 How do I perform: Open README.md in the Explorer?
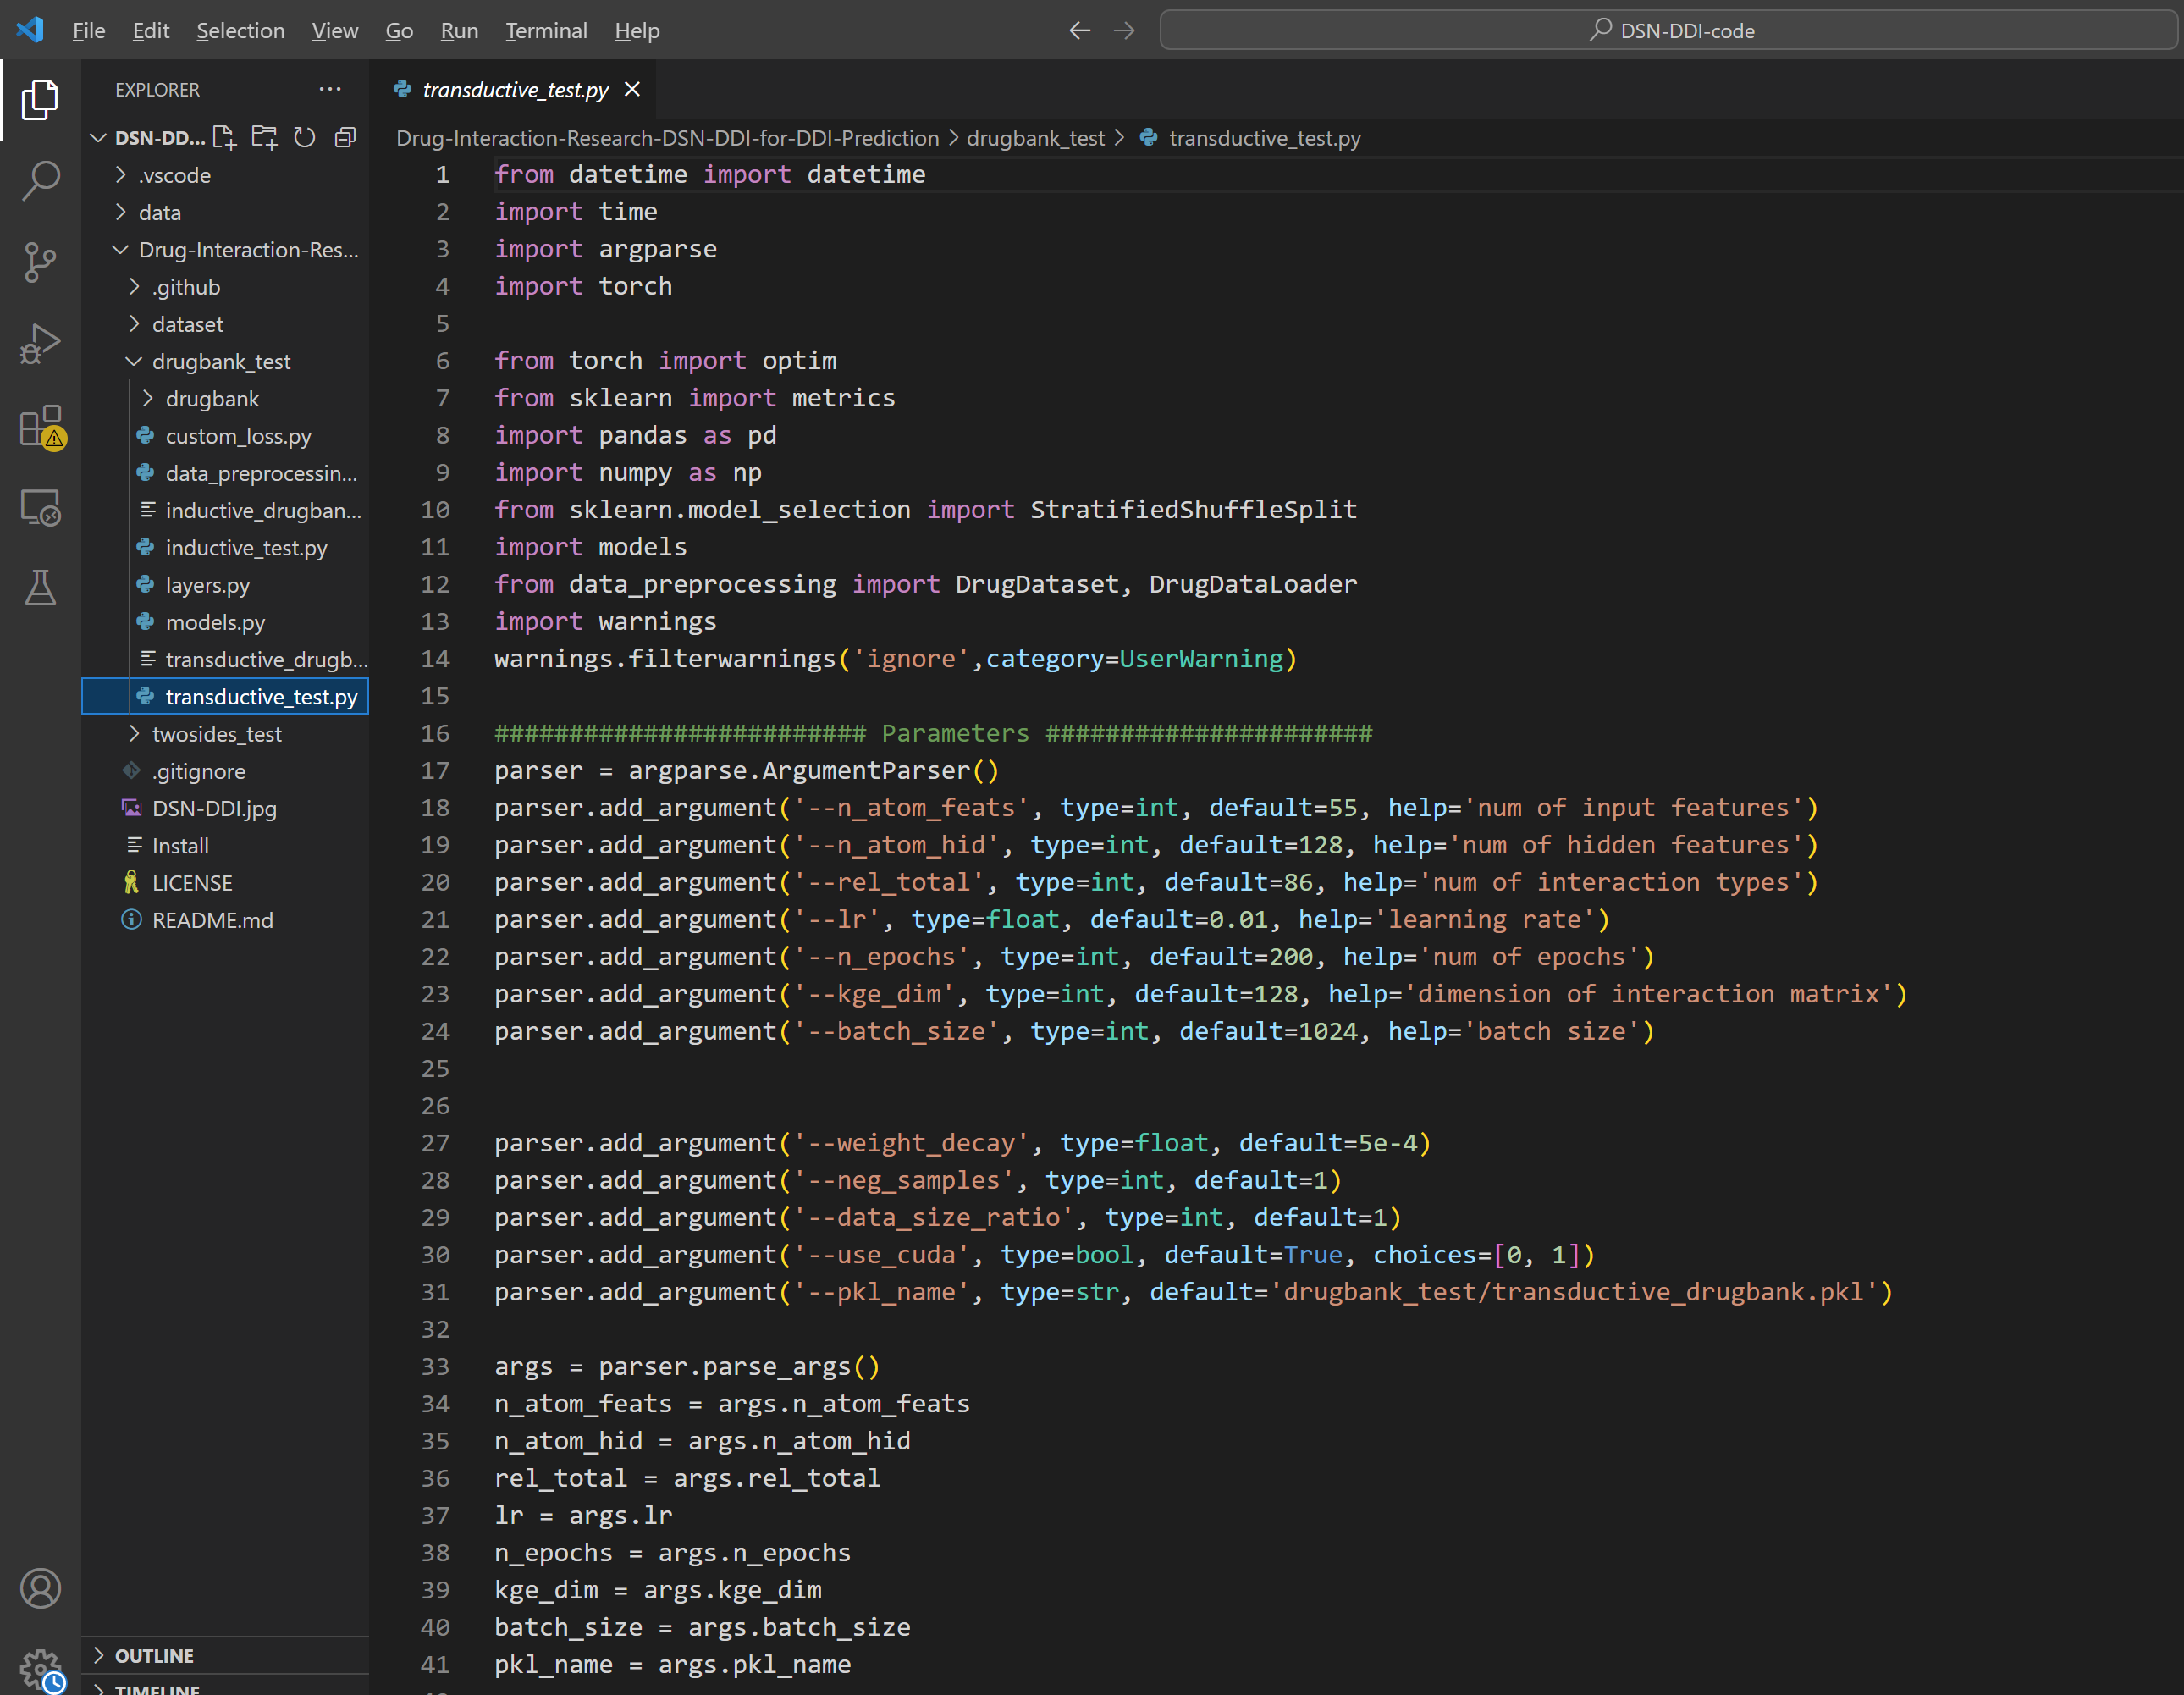[212, 920]
